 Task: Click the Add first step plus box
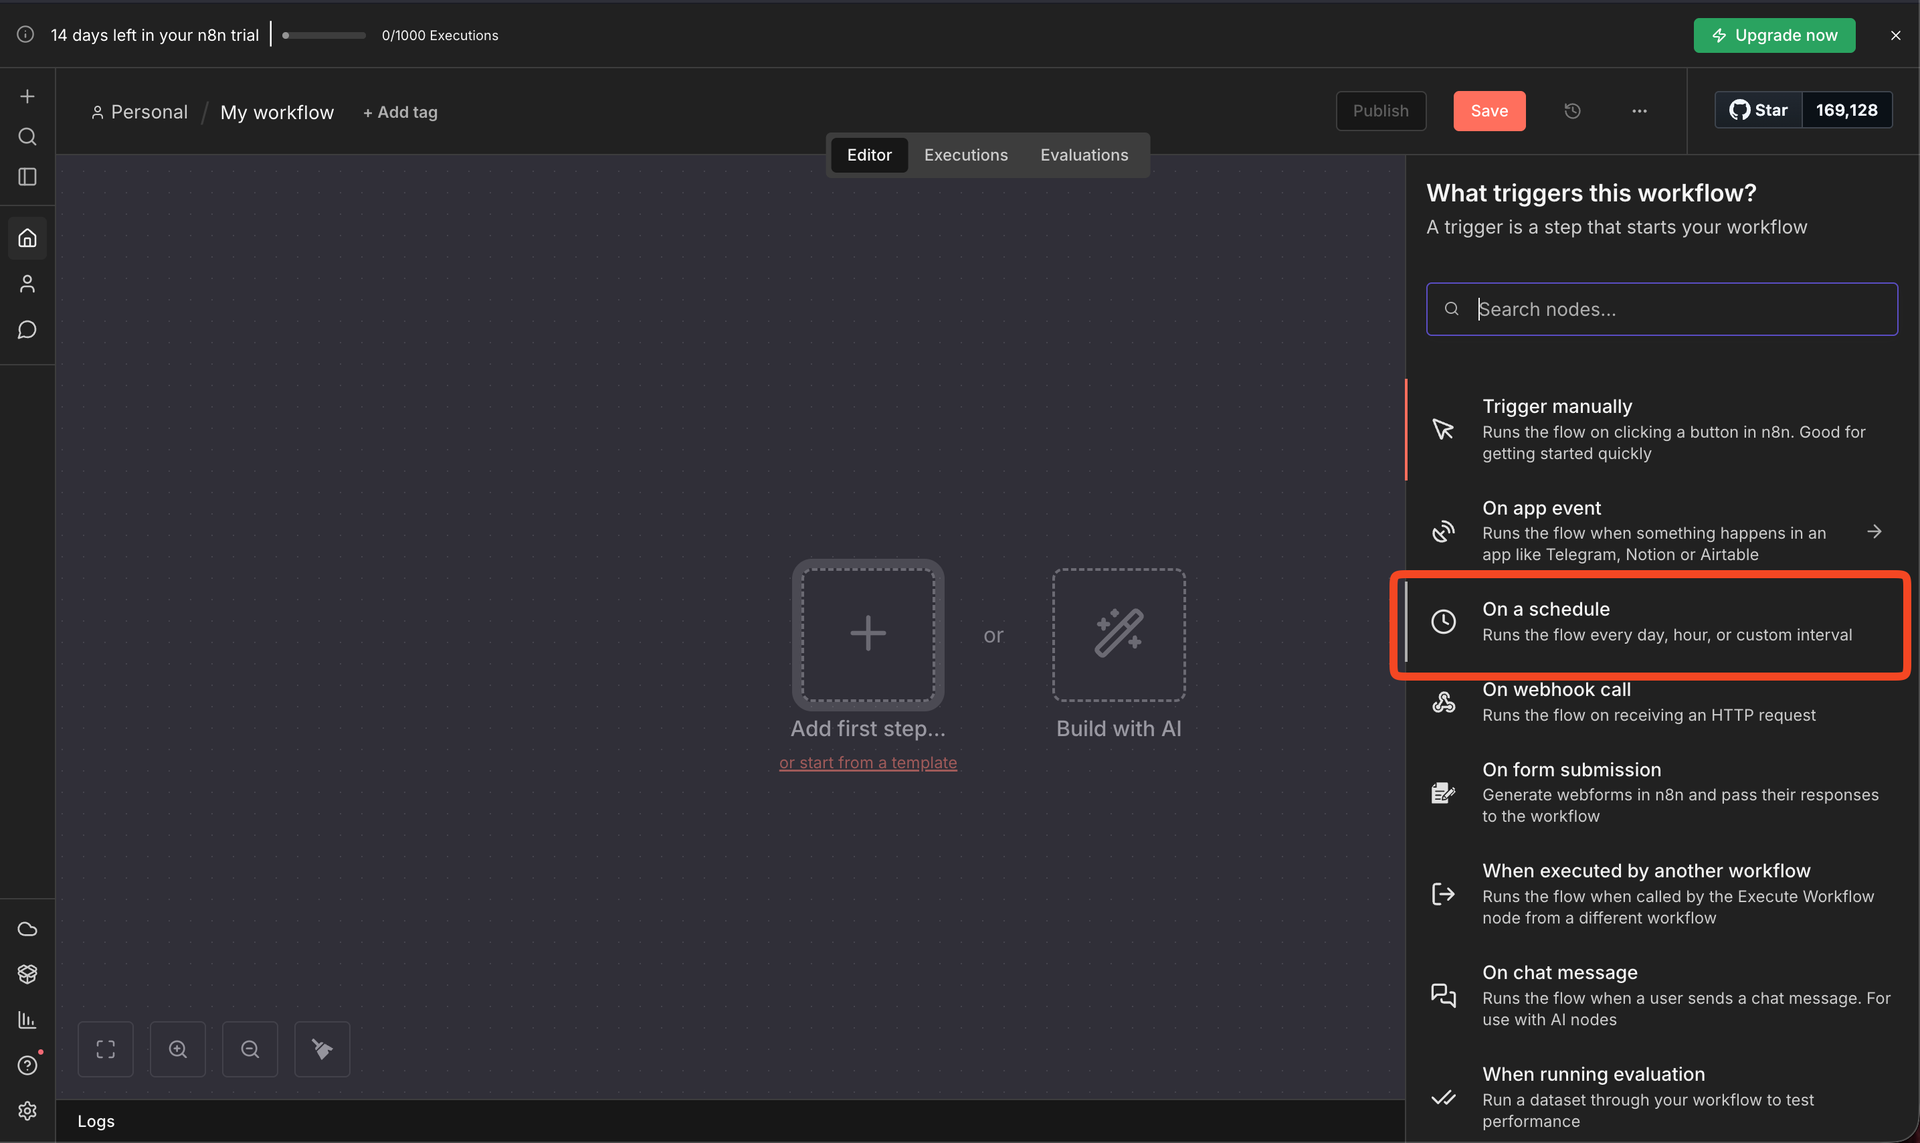867,634
